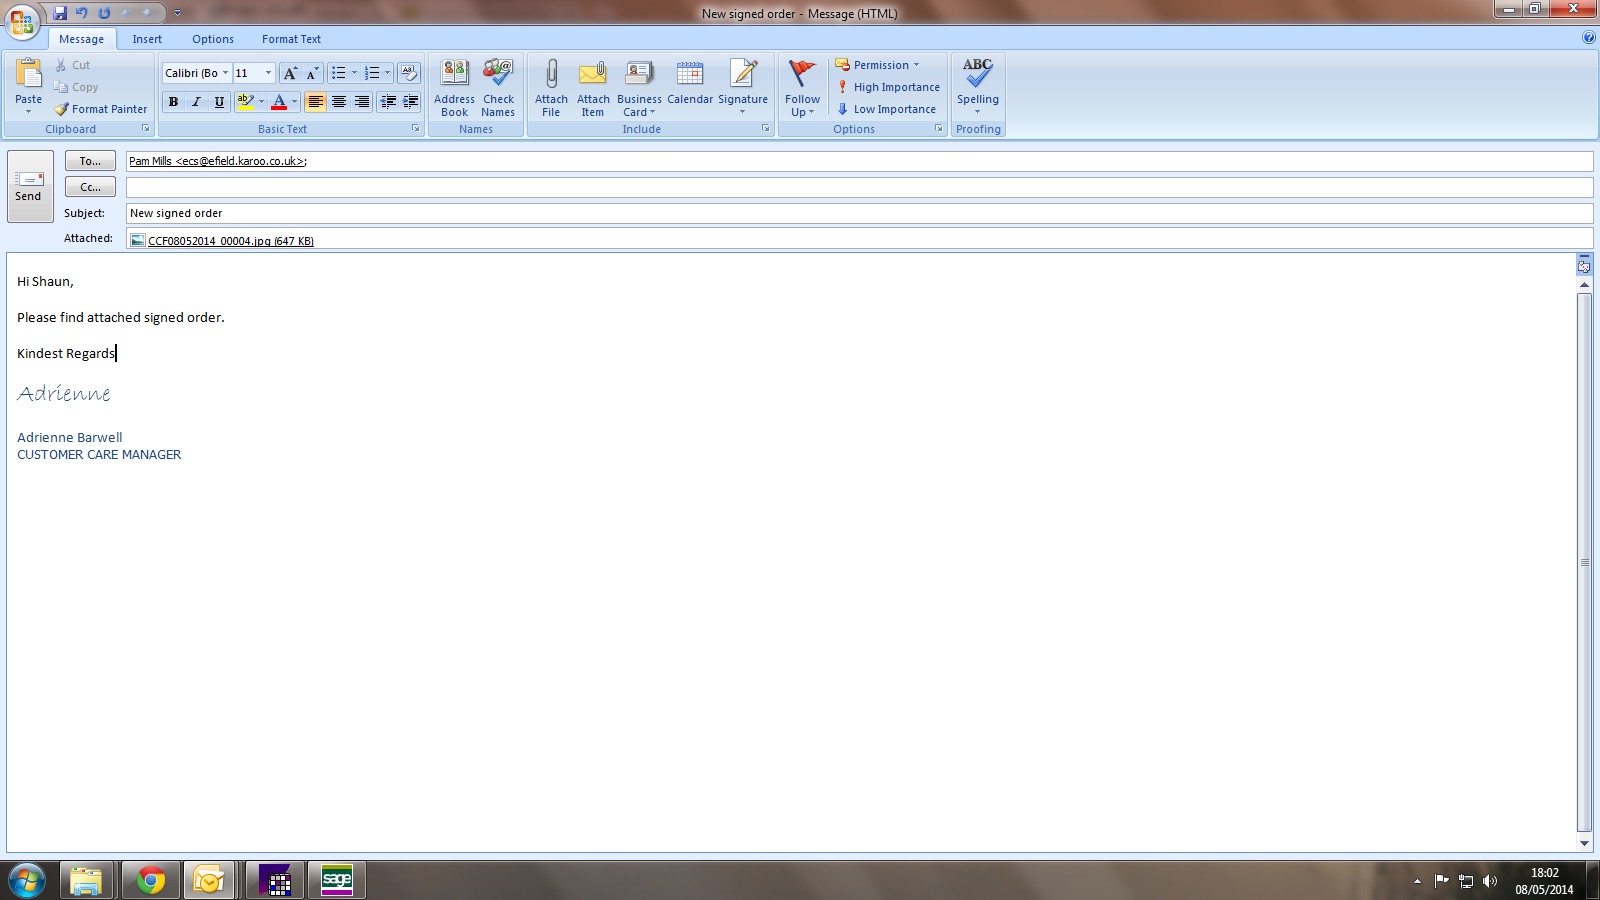Switch to the Insert tab
Viewport: 1600px width, 900px height.
[x=147, y=39]
